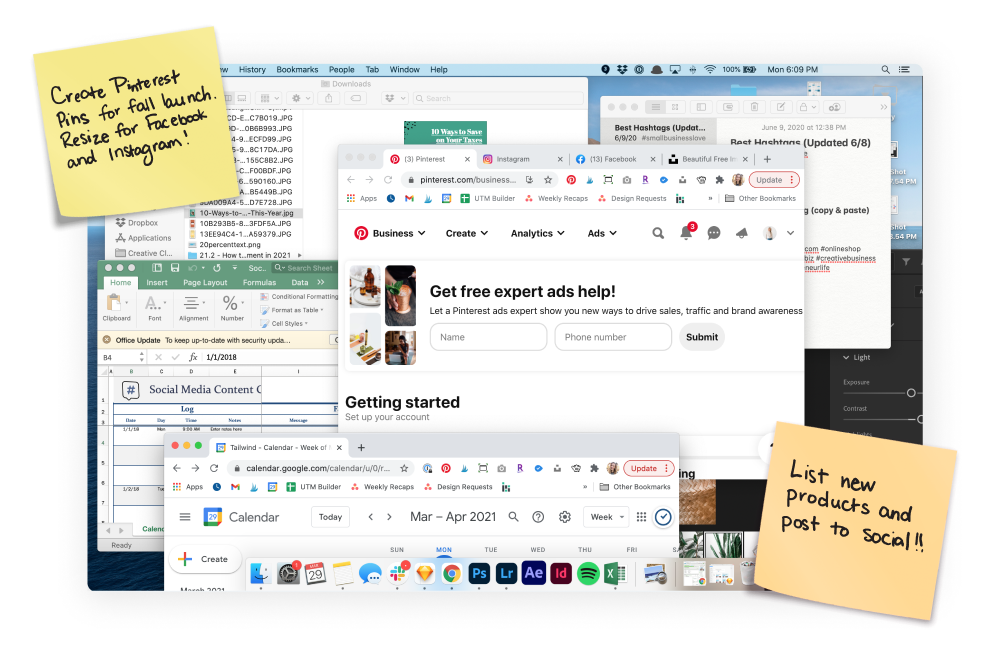Adjust the Exposure slider handle in Lightroom
988x654 pixels.
(x=910, y=393)
